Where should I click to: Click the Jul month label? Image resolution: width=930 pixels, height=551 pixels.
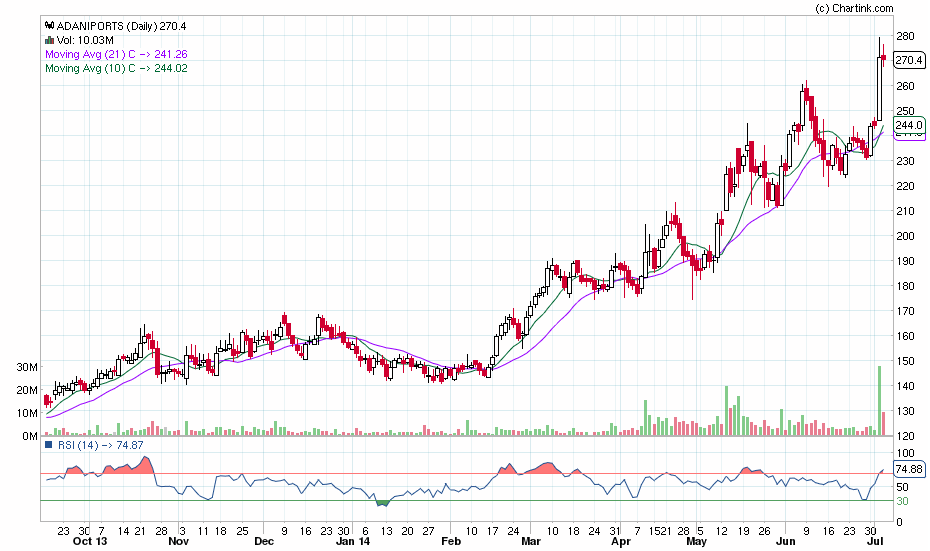[x=875, y=541]
